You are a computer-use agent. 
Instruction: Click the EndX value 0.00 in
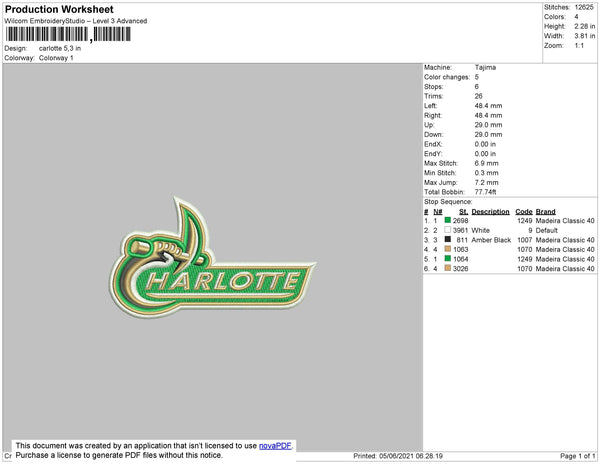(x=485, y=144)
